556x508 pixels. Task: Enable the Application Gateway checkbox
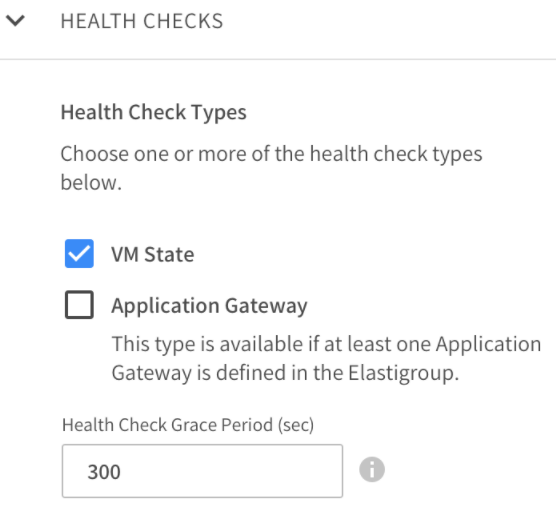[79, 305]
